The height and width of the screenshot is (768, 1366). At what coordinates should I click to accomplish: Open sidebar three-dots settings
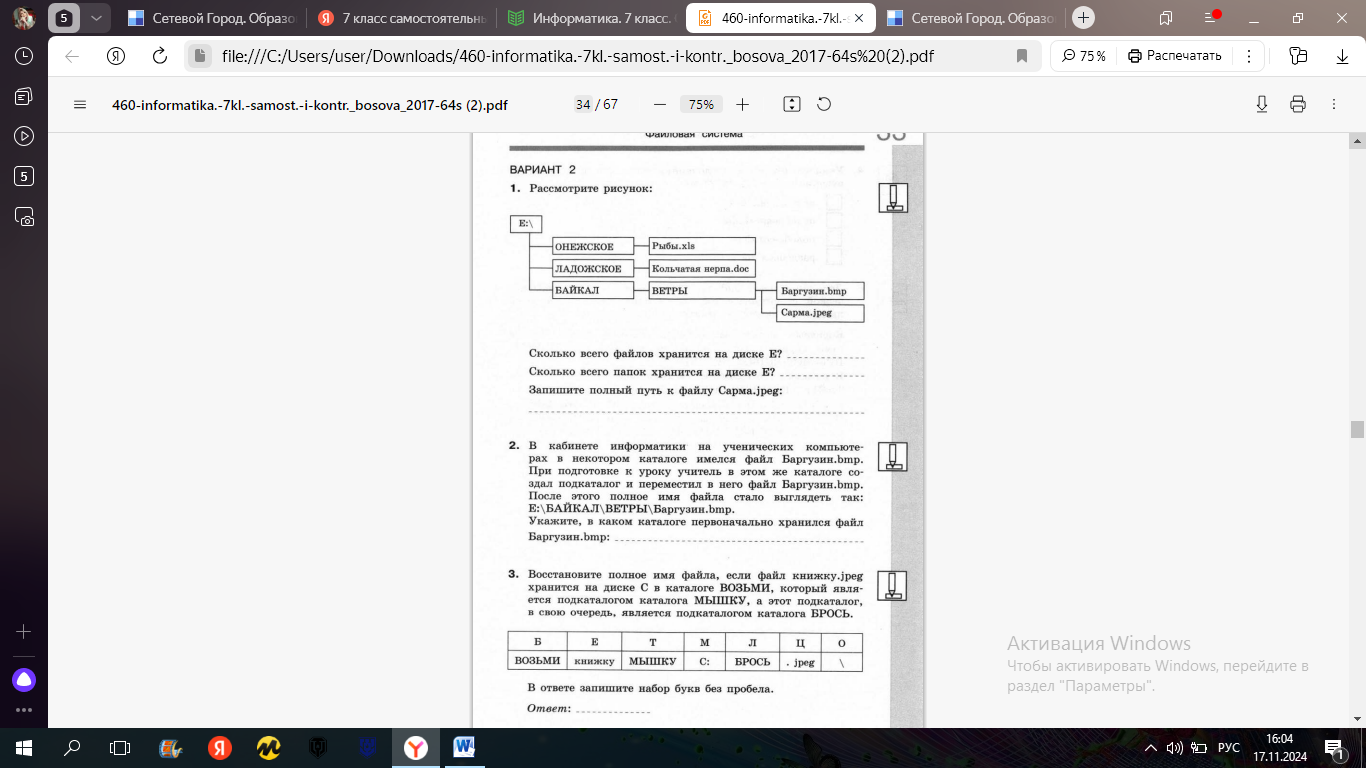[24, 710]
